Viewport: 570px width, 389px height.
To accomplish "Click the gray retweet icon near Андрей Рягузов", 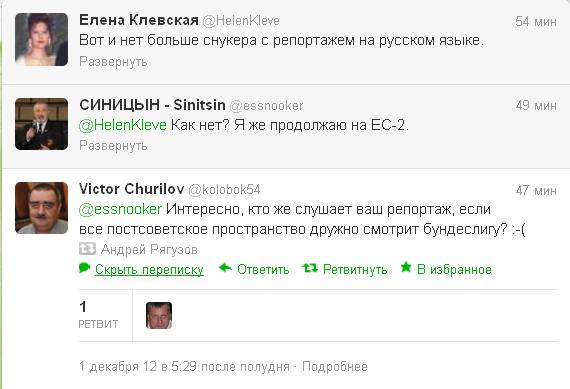I will pyautogui.click(x=87, y=249).
